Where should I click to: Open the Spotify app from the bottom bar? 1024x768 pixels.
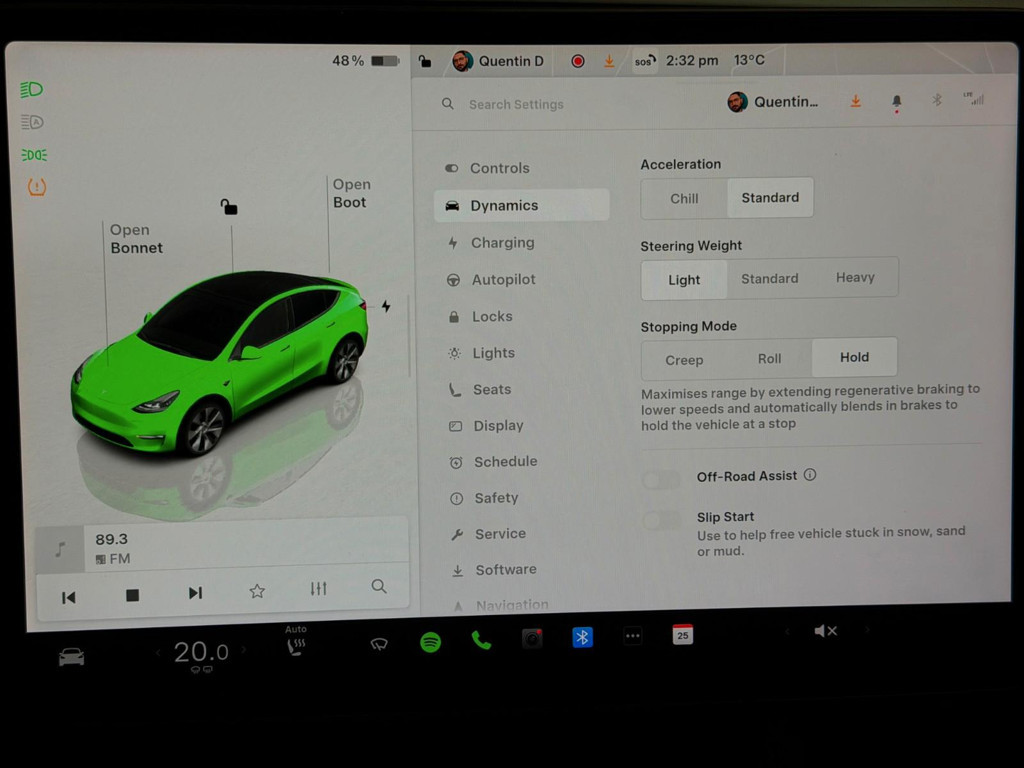(x=430, y=643)
